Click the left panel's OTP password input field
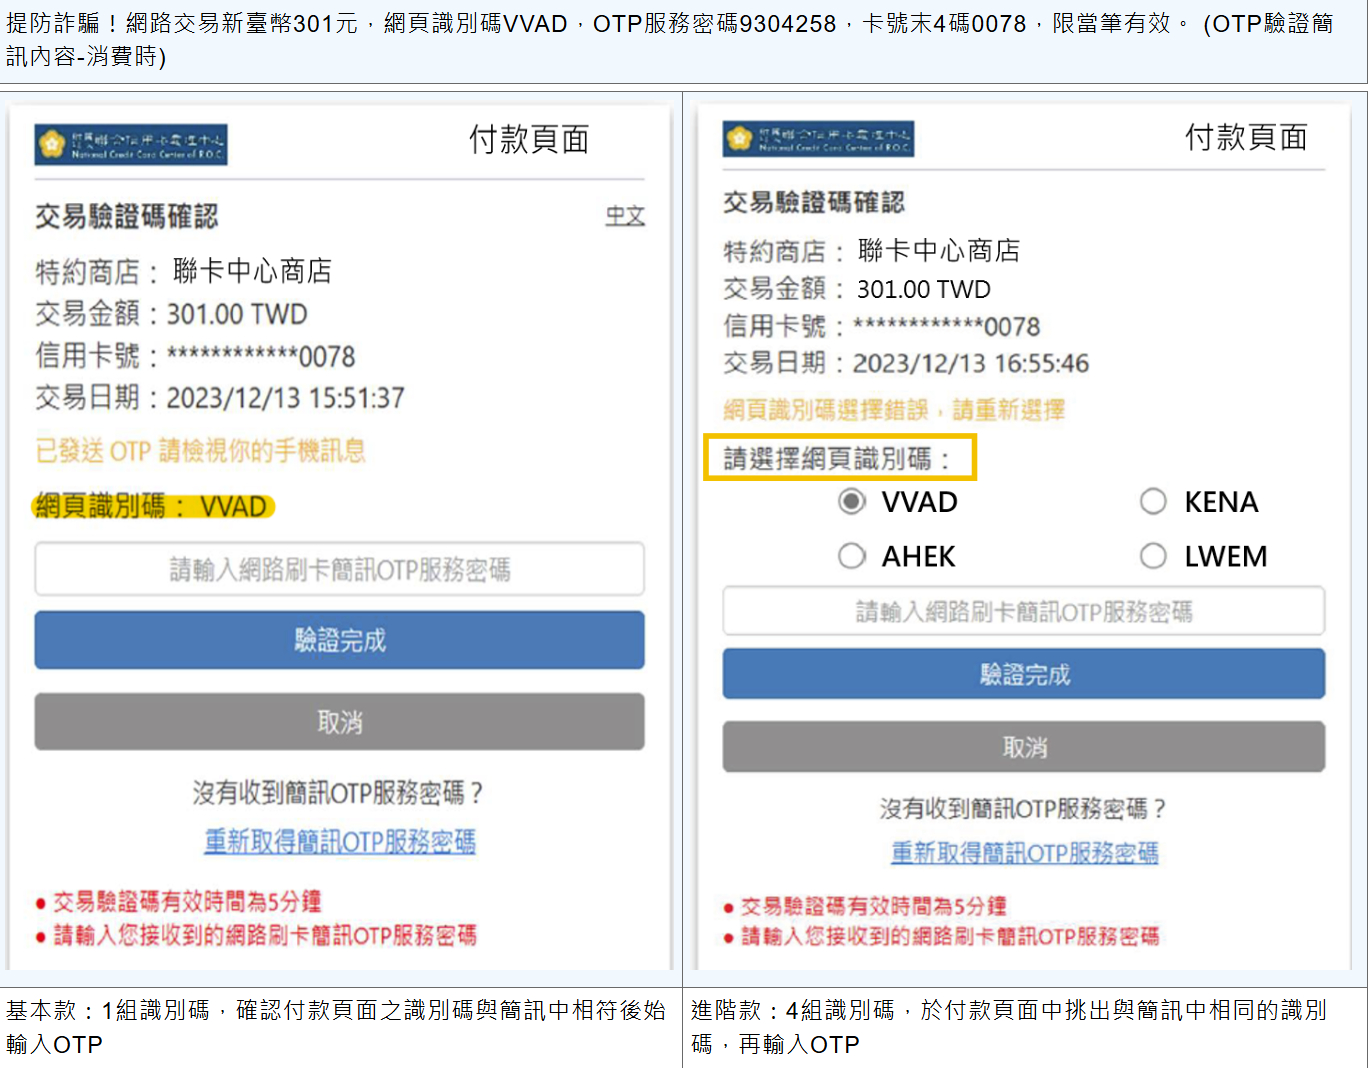 coord(339,569)
